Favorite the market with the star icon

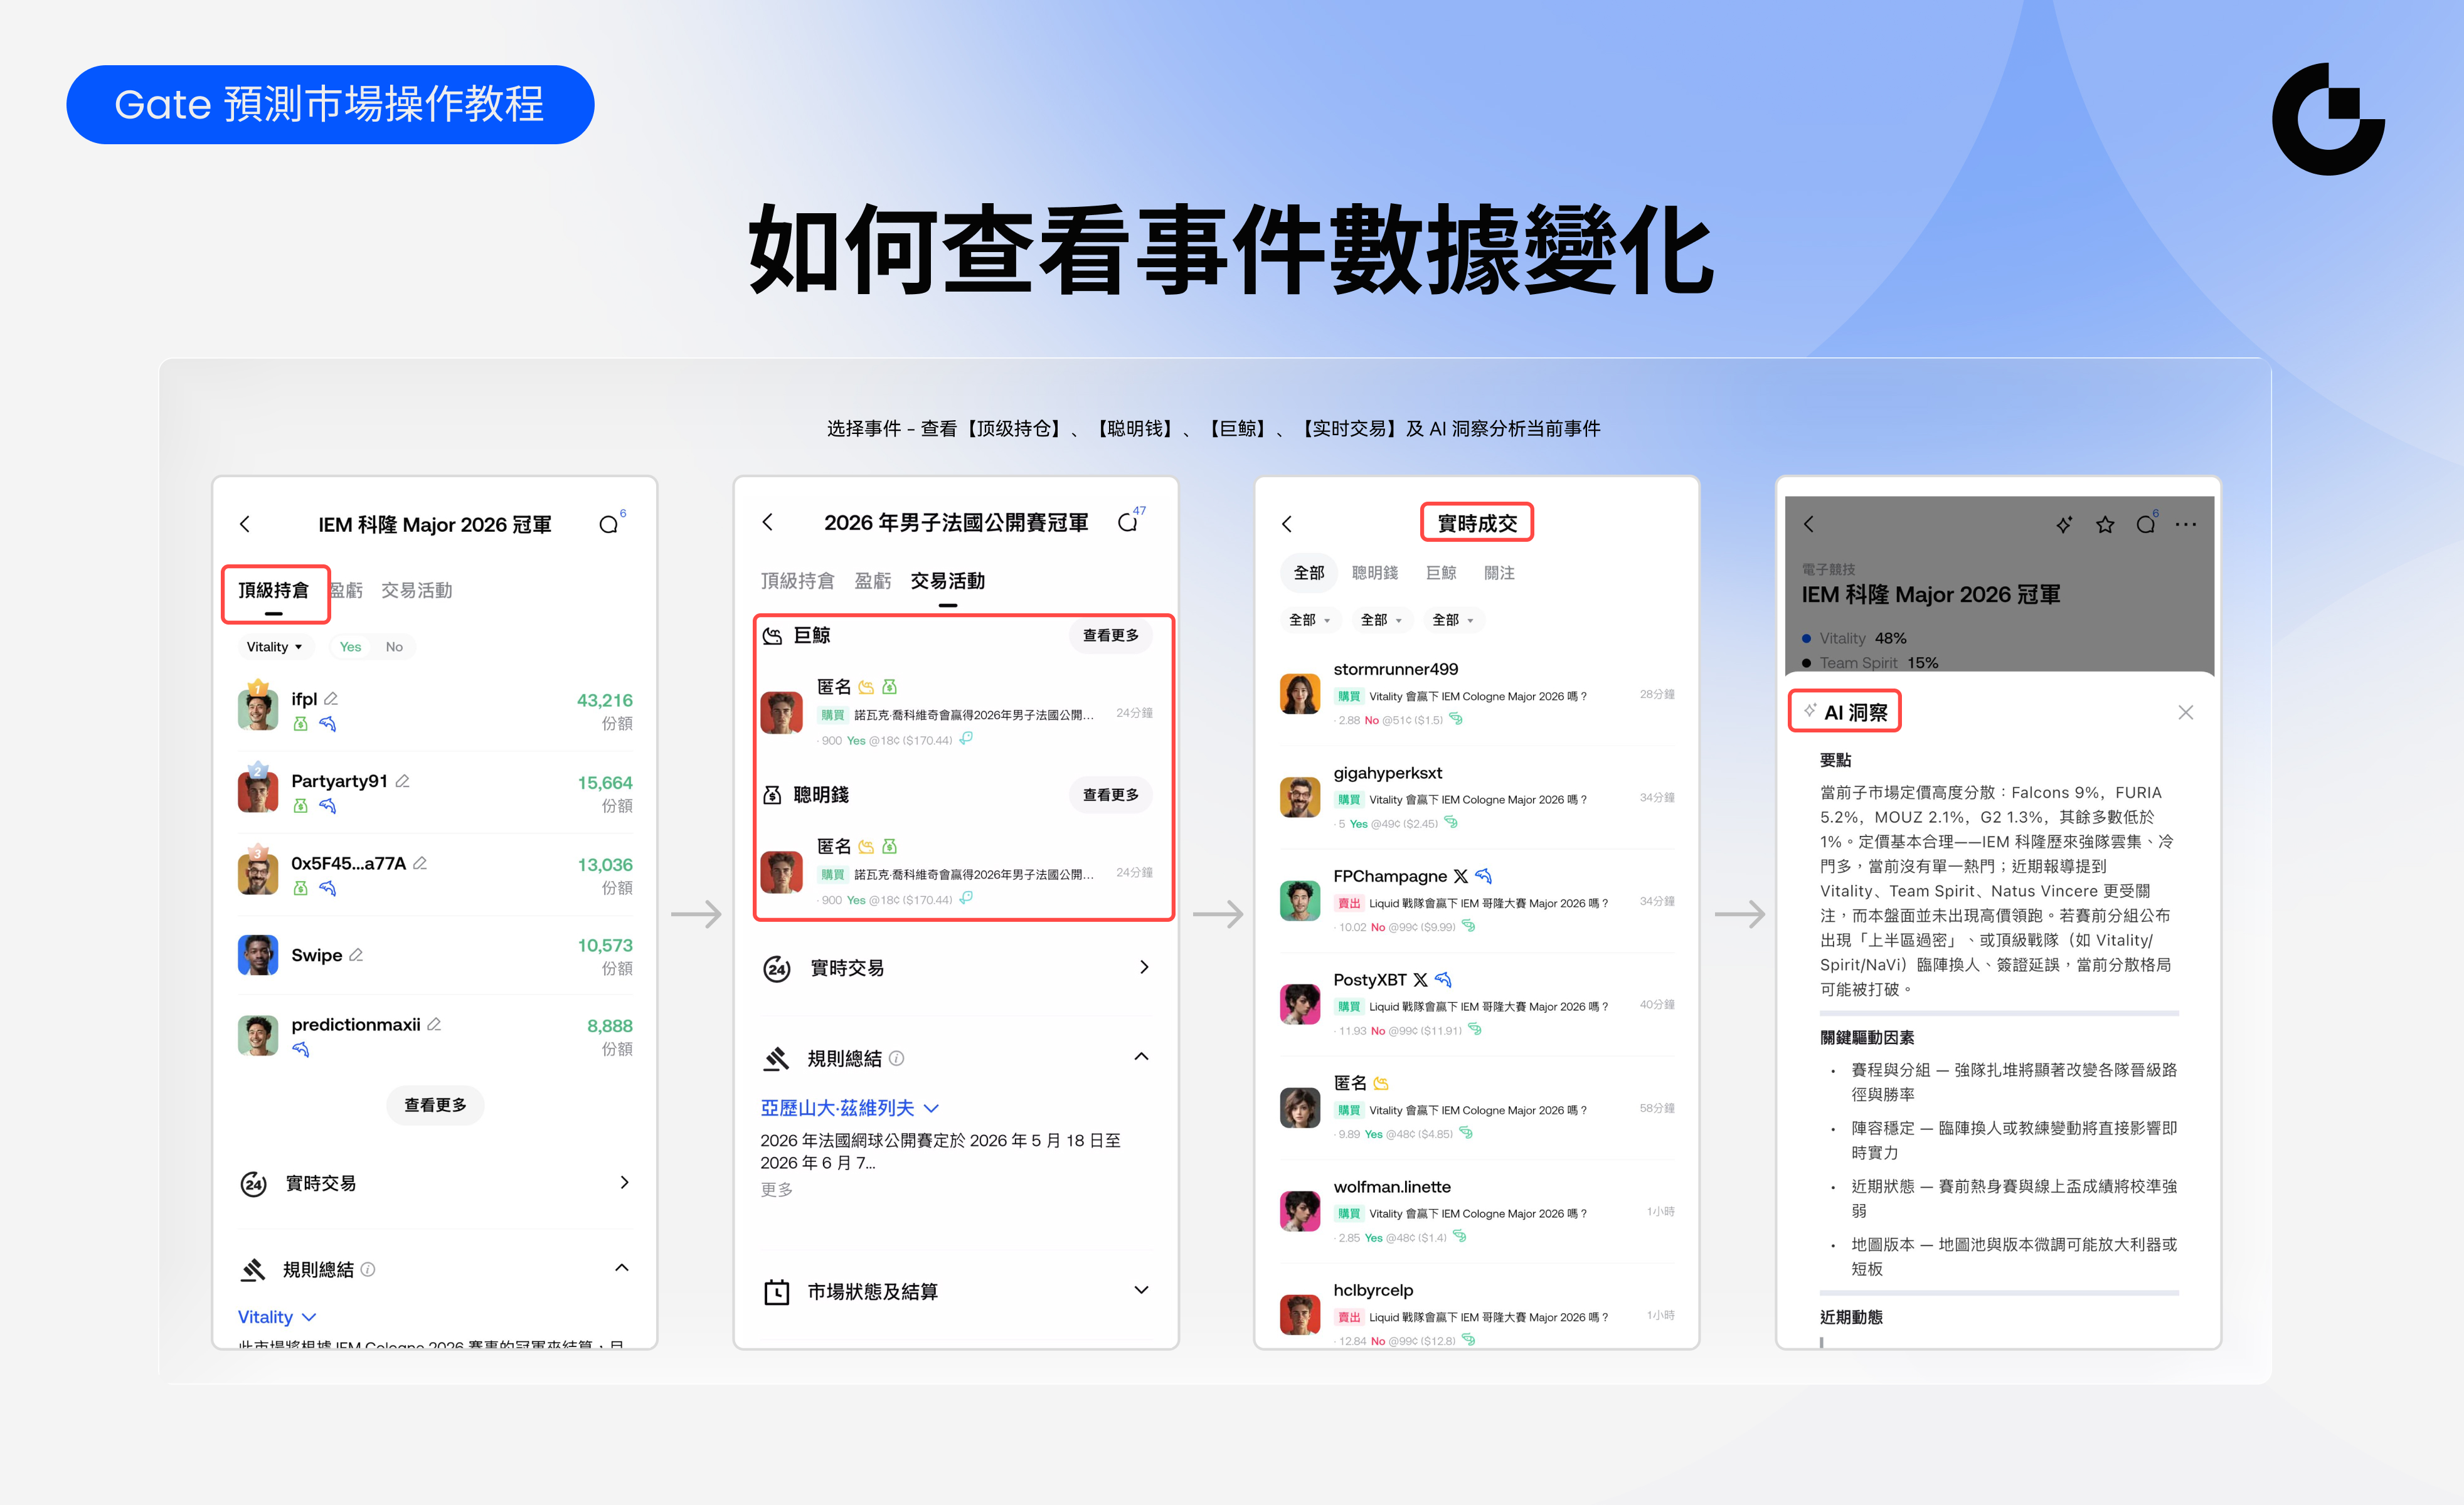point(2105,524)
